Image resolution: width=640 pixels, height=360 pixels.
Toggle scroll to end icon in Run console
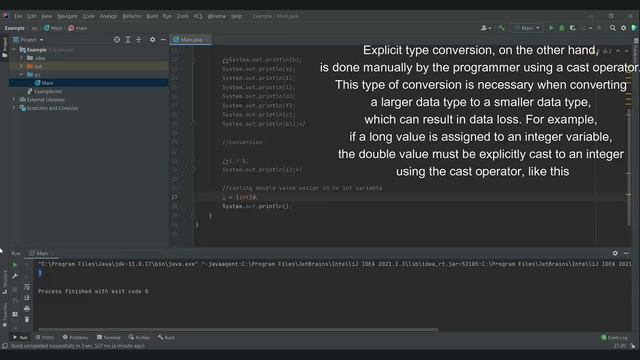pos(27,298)
